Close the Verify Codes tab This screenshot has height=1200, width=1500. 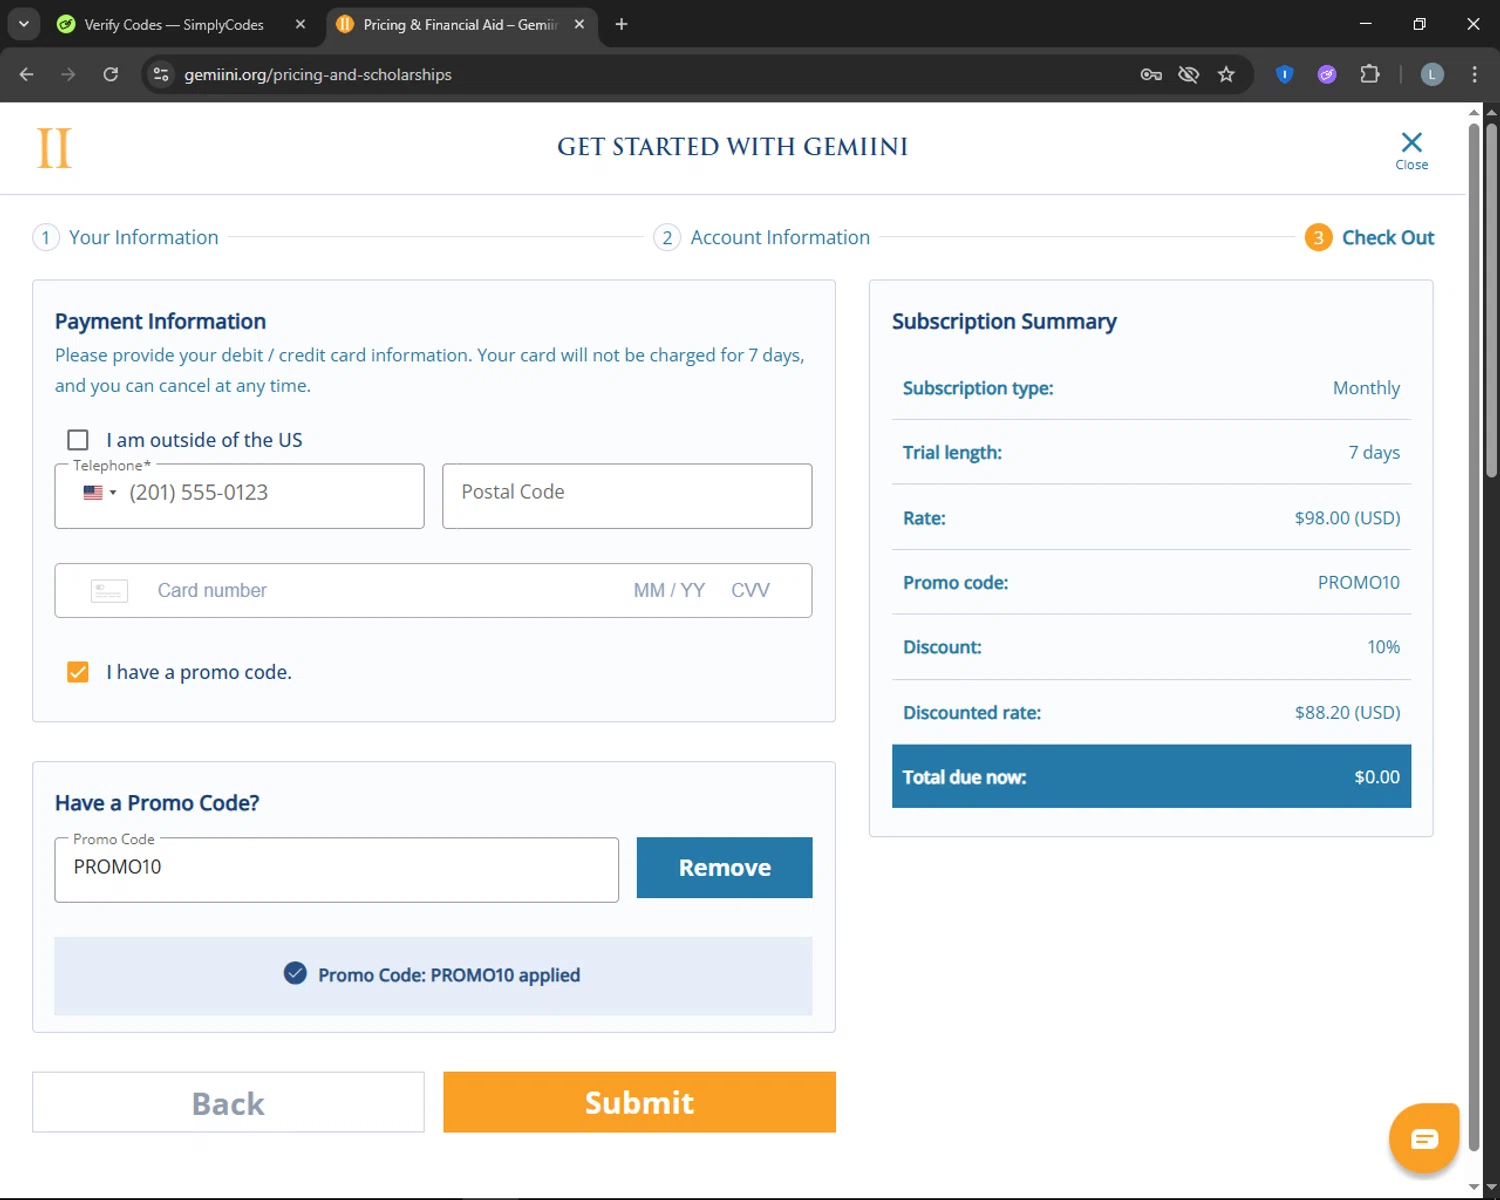coord(300,24)
